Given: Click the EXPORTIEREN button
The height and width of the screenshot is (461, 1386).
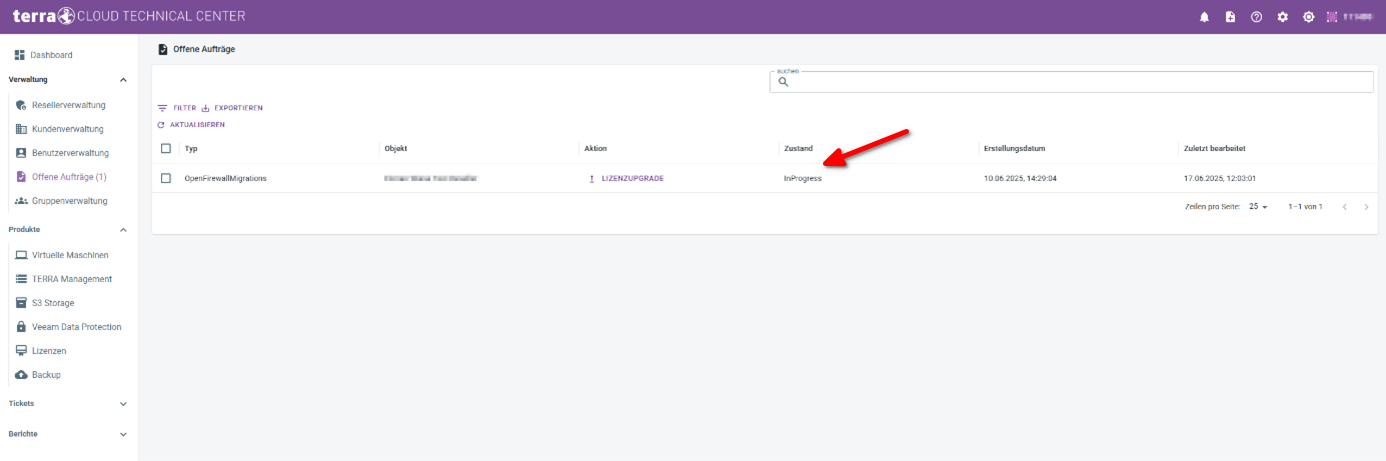Looking at the screenshot, I should (232, 108).
